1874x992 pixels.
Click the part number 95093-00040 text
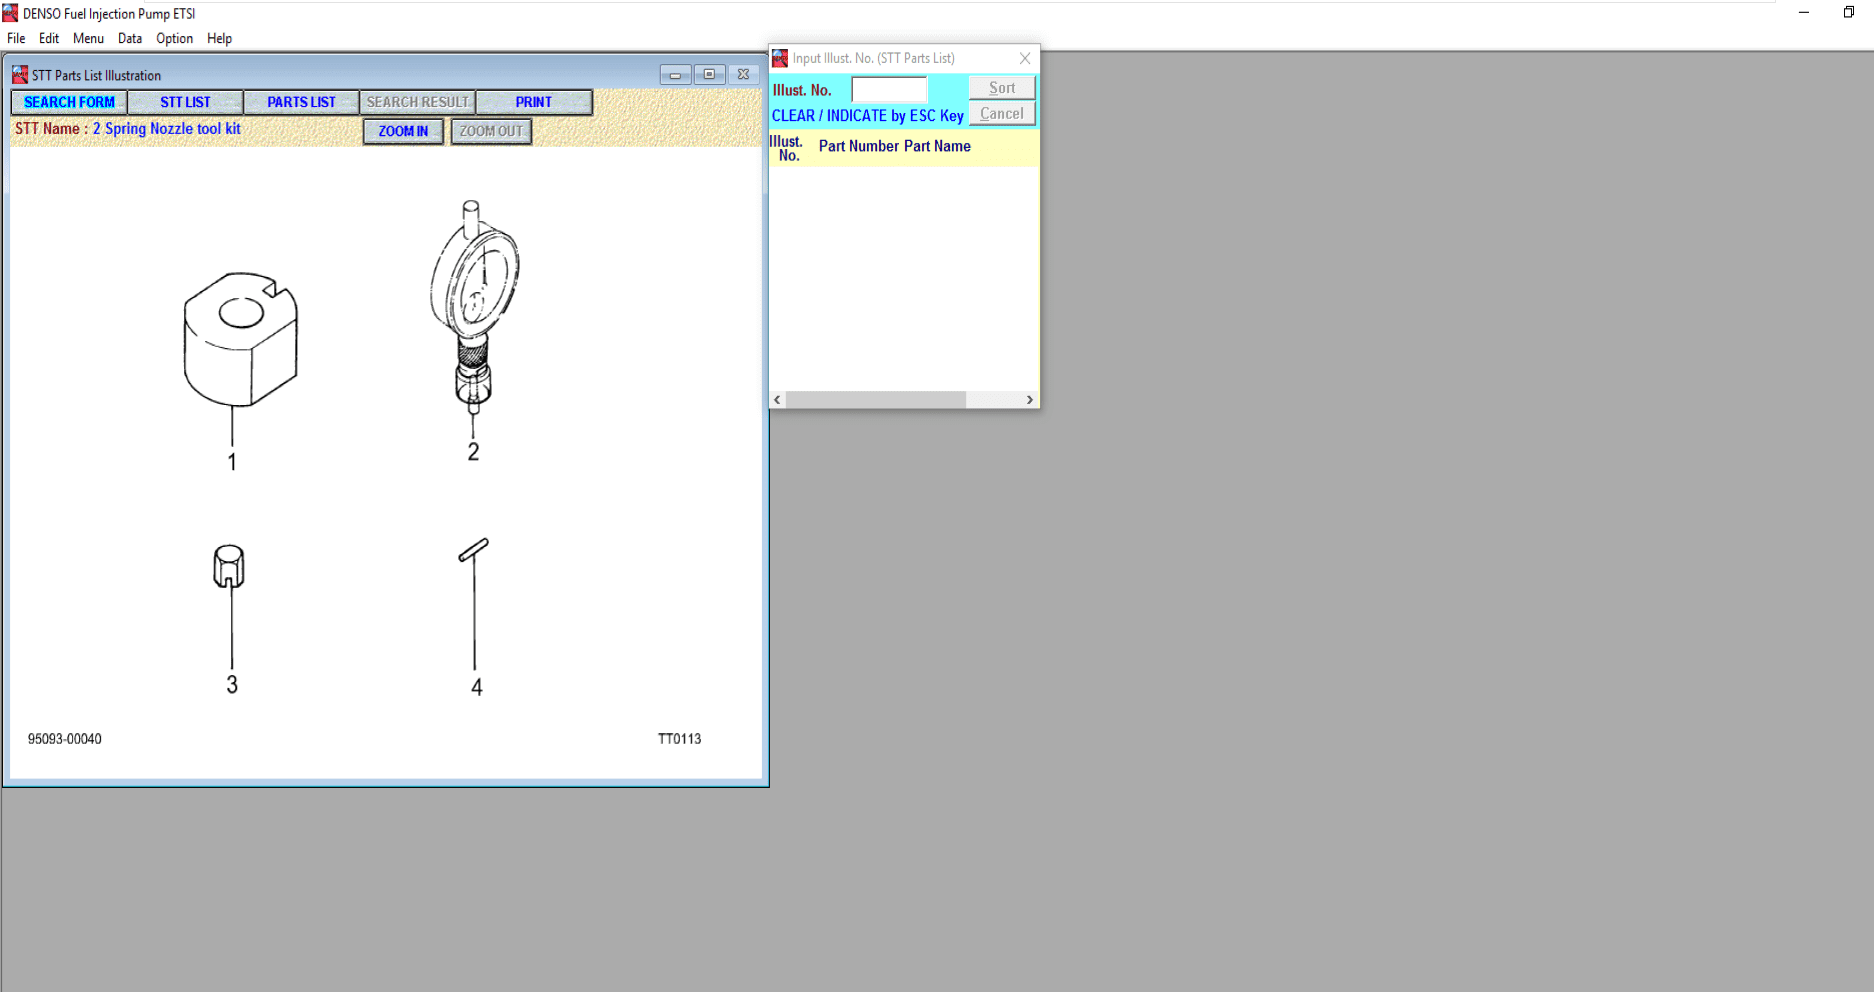coord(65,739)
